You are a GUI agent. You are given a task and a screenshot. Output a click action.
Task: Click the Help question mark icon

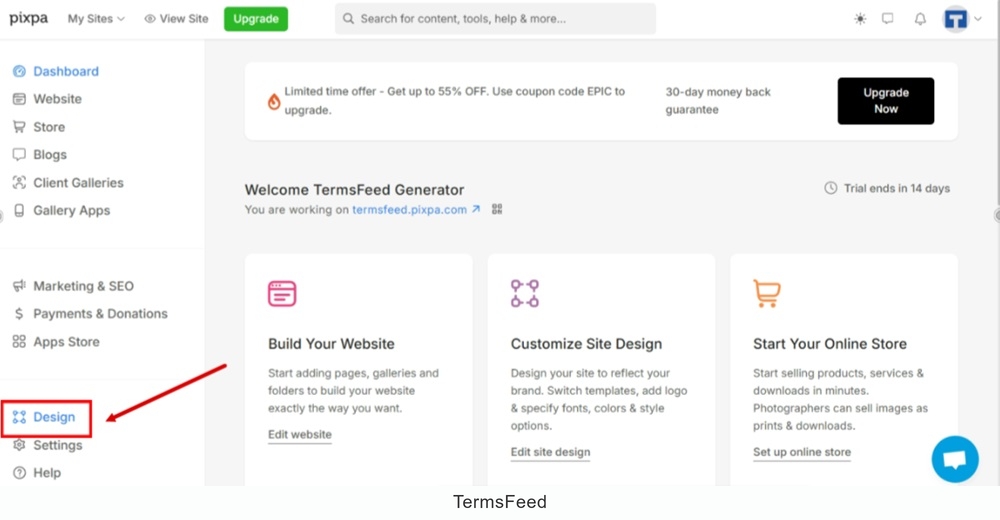tap(19, 473)
